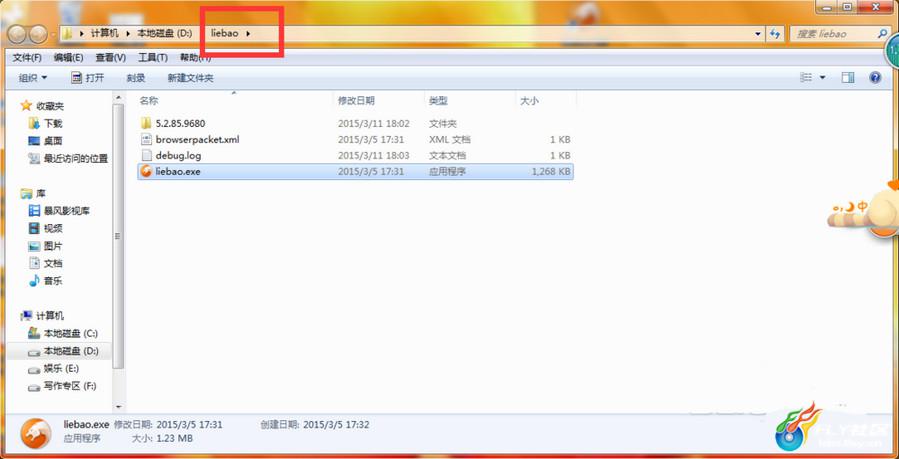Click the 刻录 toolbar button

136,78
